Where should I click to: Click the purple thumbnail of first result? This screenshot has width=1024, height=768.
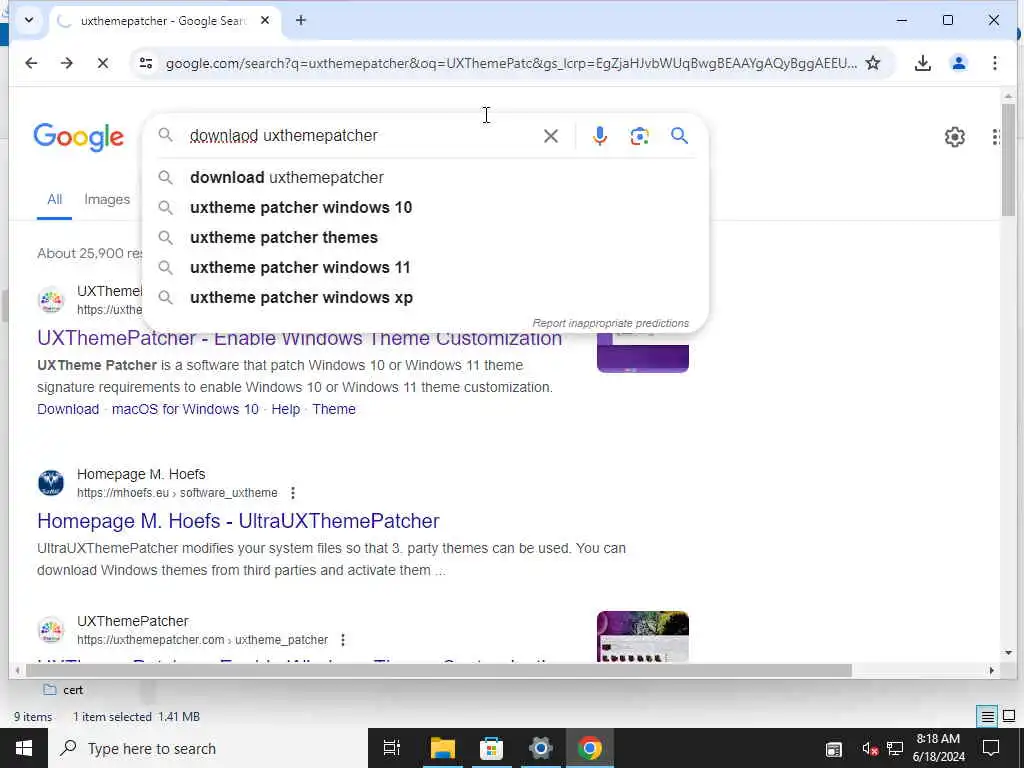[643, 353]
